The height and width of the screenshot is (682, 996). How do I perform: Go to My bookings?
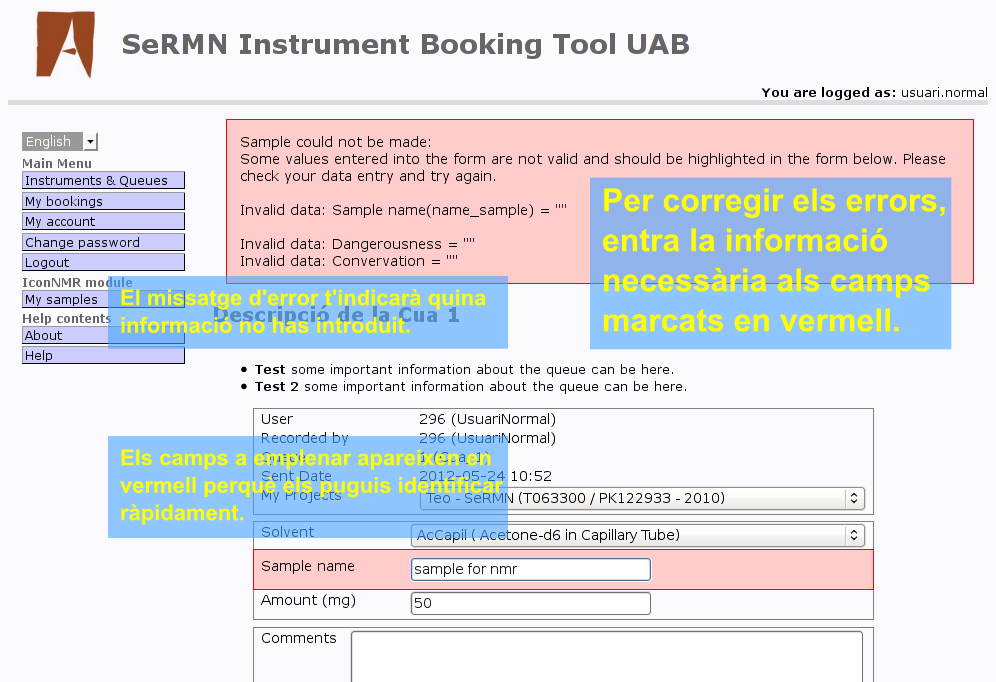tap(104, 201)
